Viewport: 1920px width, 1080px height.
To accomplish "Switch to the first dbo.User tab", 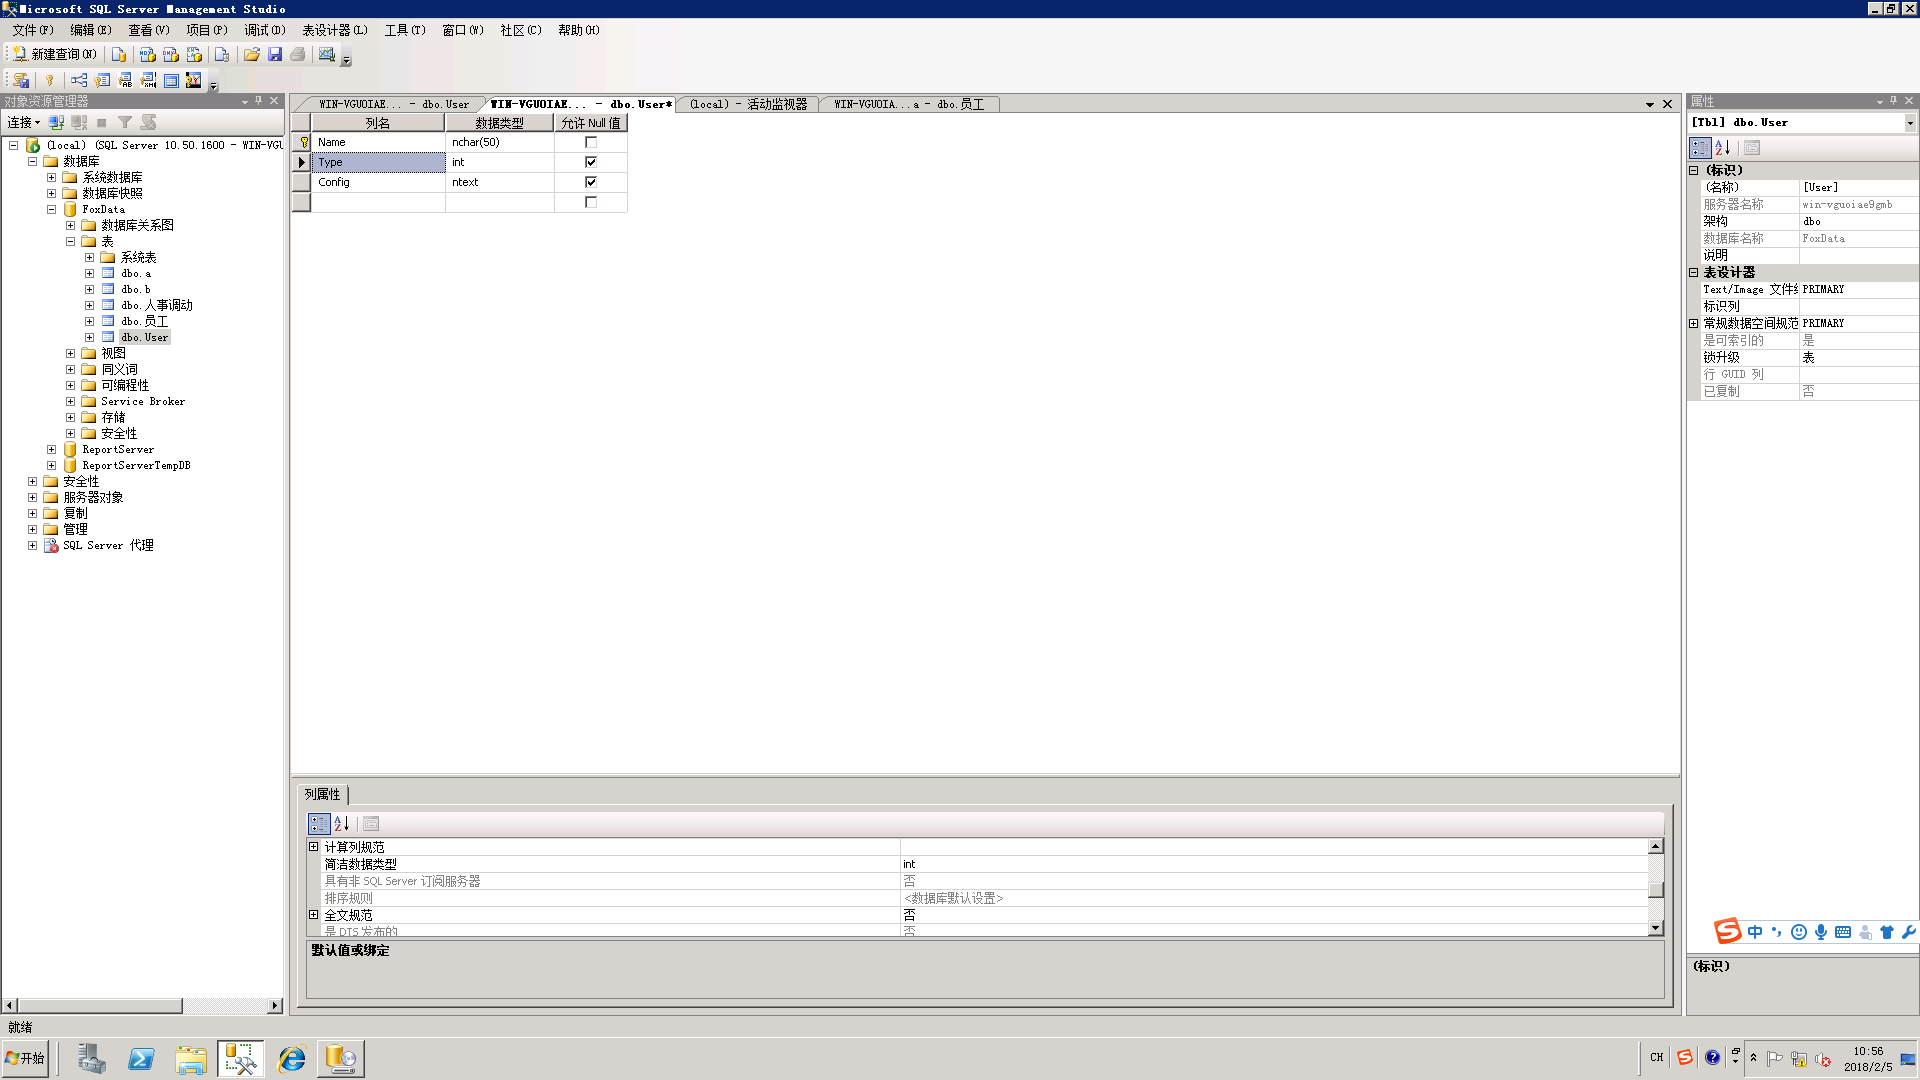I will (393, 104).
